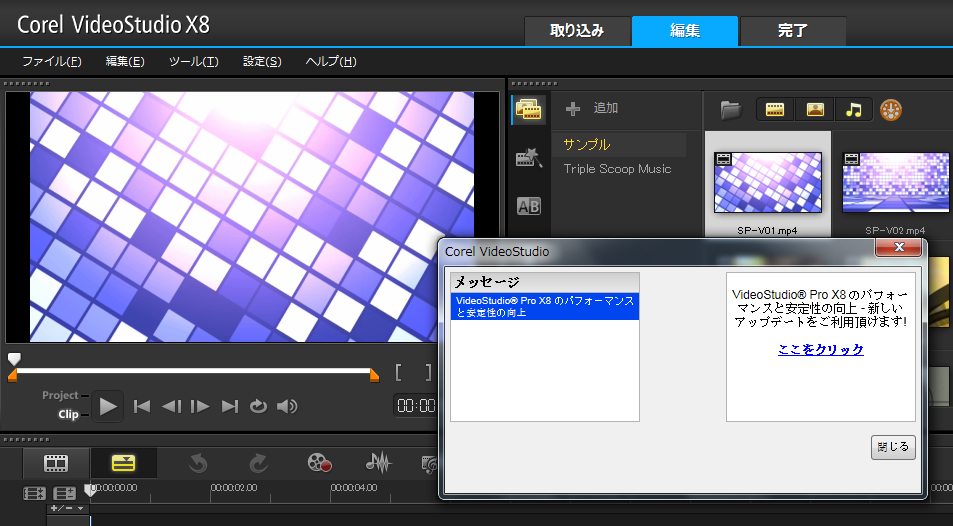The image size is (953, 526).
Task: Select the SP-V02.mp4 thumbnail
Action: point(896,182)
